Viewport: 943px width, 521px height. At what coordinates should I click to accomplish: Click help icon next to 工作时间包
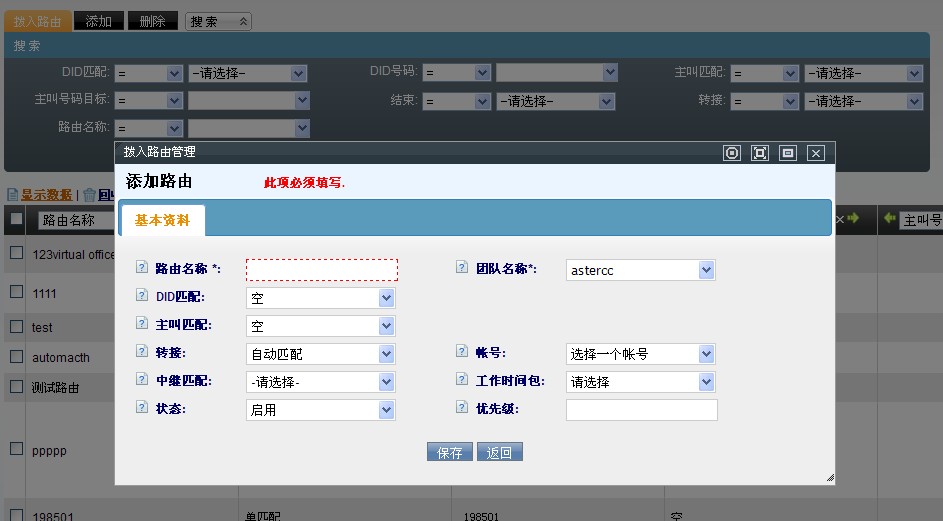pyautogui.click(x=462, y=380)
